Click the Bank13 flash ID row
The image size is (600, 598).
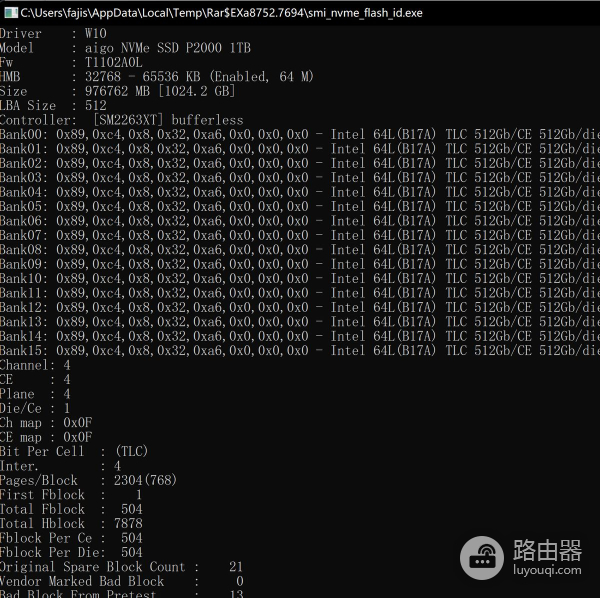tap(300, 322)
